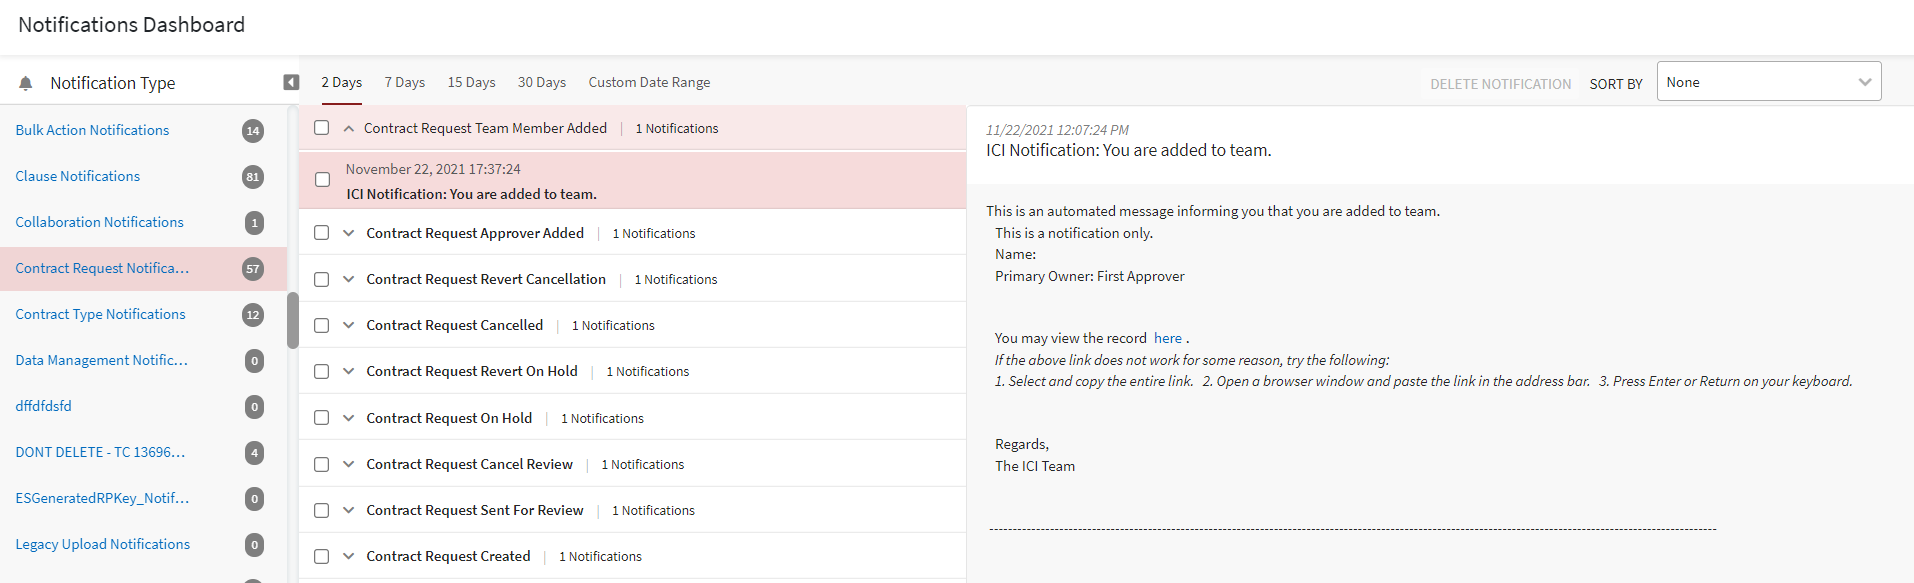
Task: Tick the Contract Request Cancelled checkbox
Action: pyautogui.click(x=321, y=326)
